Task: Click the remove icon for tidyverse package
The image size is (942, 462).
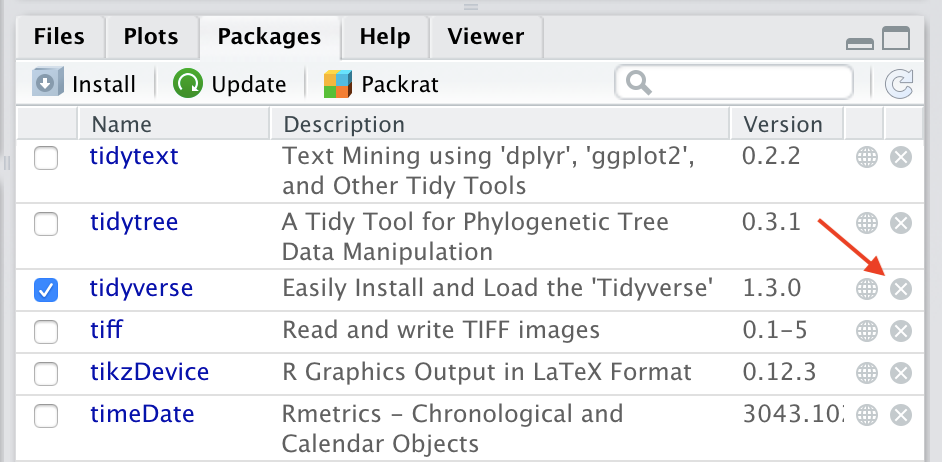Action: [900, 289]
